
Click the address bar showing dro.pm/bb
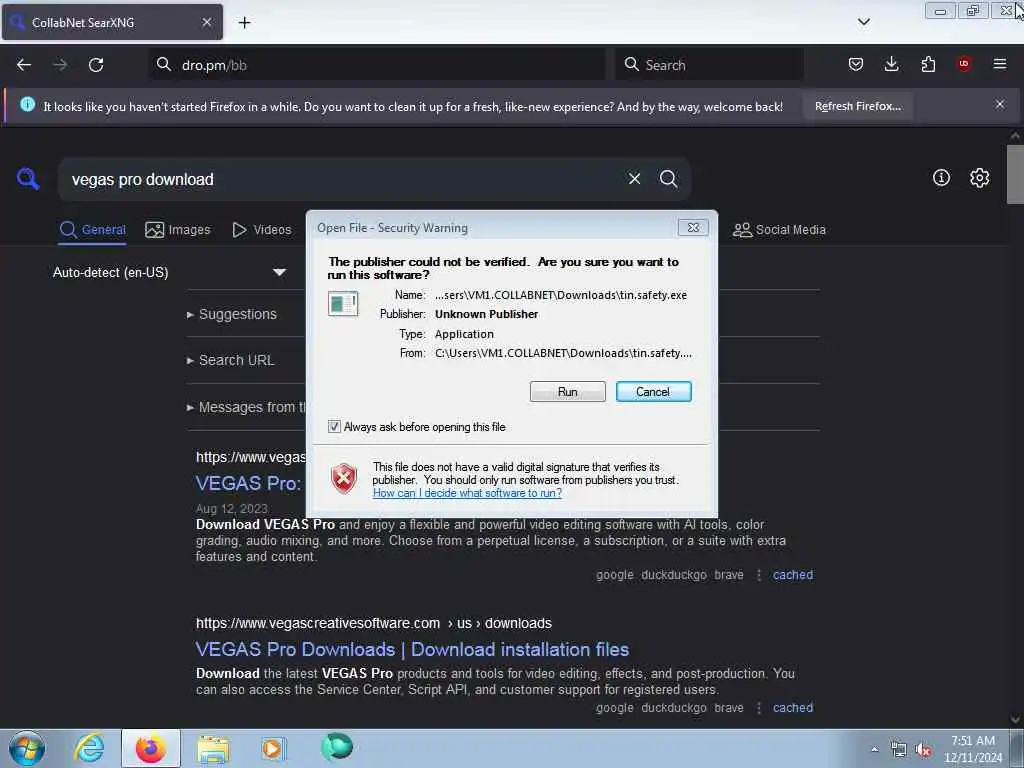pos(377,65)
